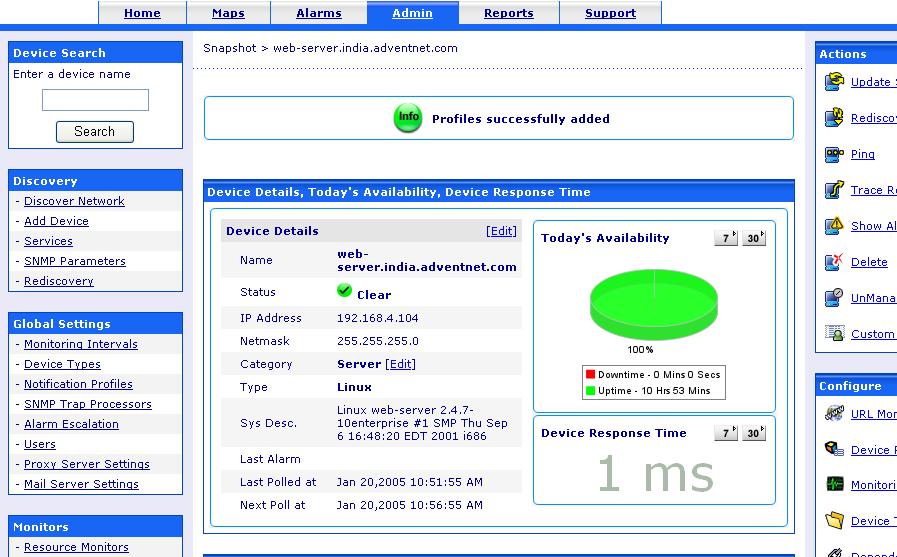Open Notification Profiles link
897x557 pixels.
78,384
